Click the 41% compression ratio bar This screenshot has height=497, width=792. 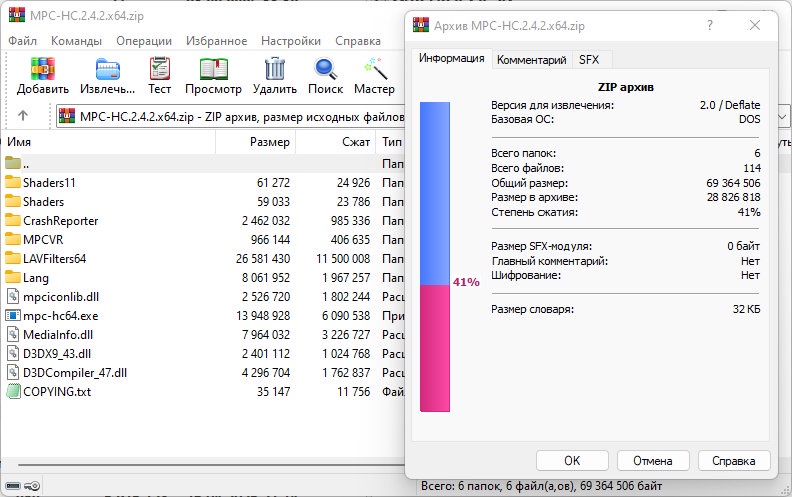point(434,257)
